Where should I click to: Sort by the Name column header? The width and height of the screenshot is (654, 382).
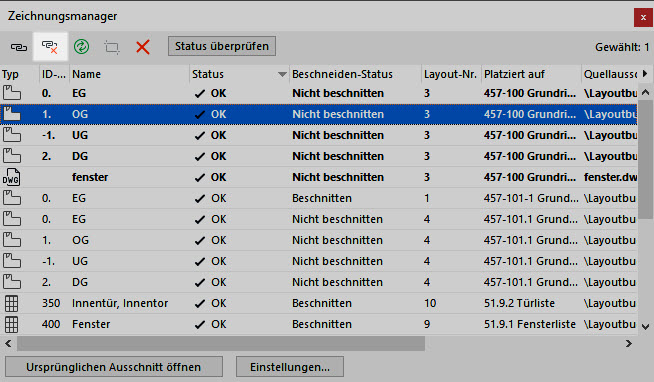pos(86,74)
